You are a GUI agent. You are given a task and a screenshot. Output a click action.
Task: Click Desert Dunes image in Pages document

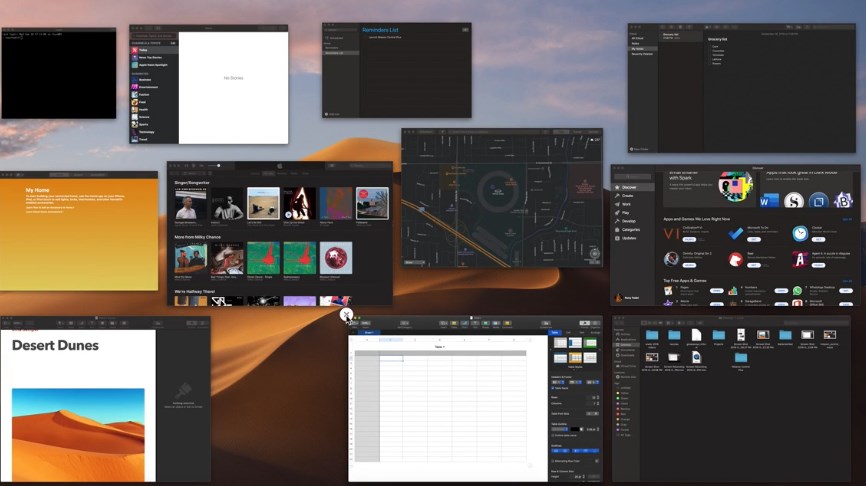(78, 434)
